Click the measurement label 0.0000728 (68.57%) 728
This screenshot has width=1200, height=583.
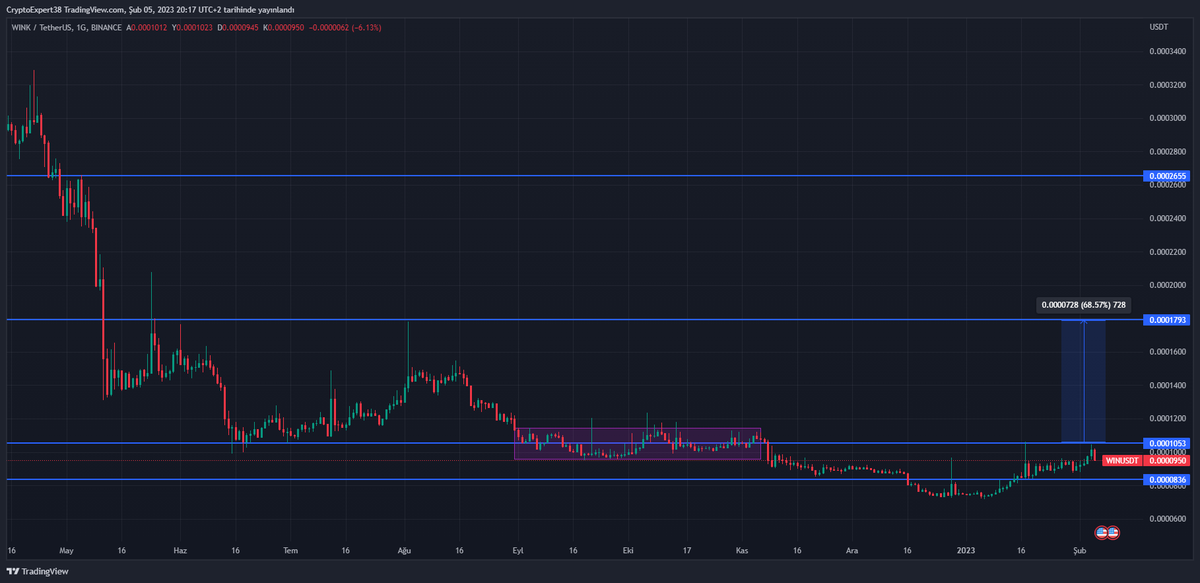[1084, 304]
